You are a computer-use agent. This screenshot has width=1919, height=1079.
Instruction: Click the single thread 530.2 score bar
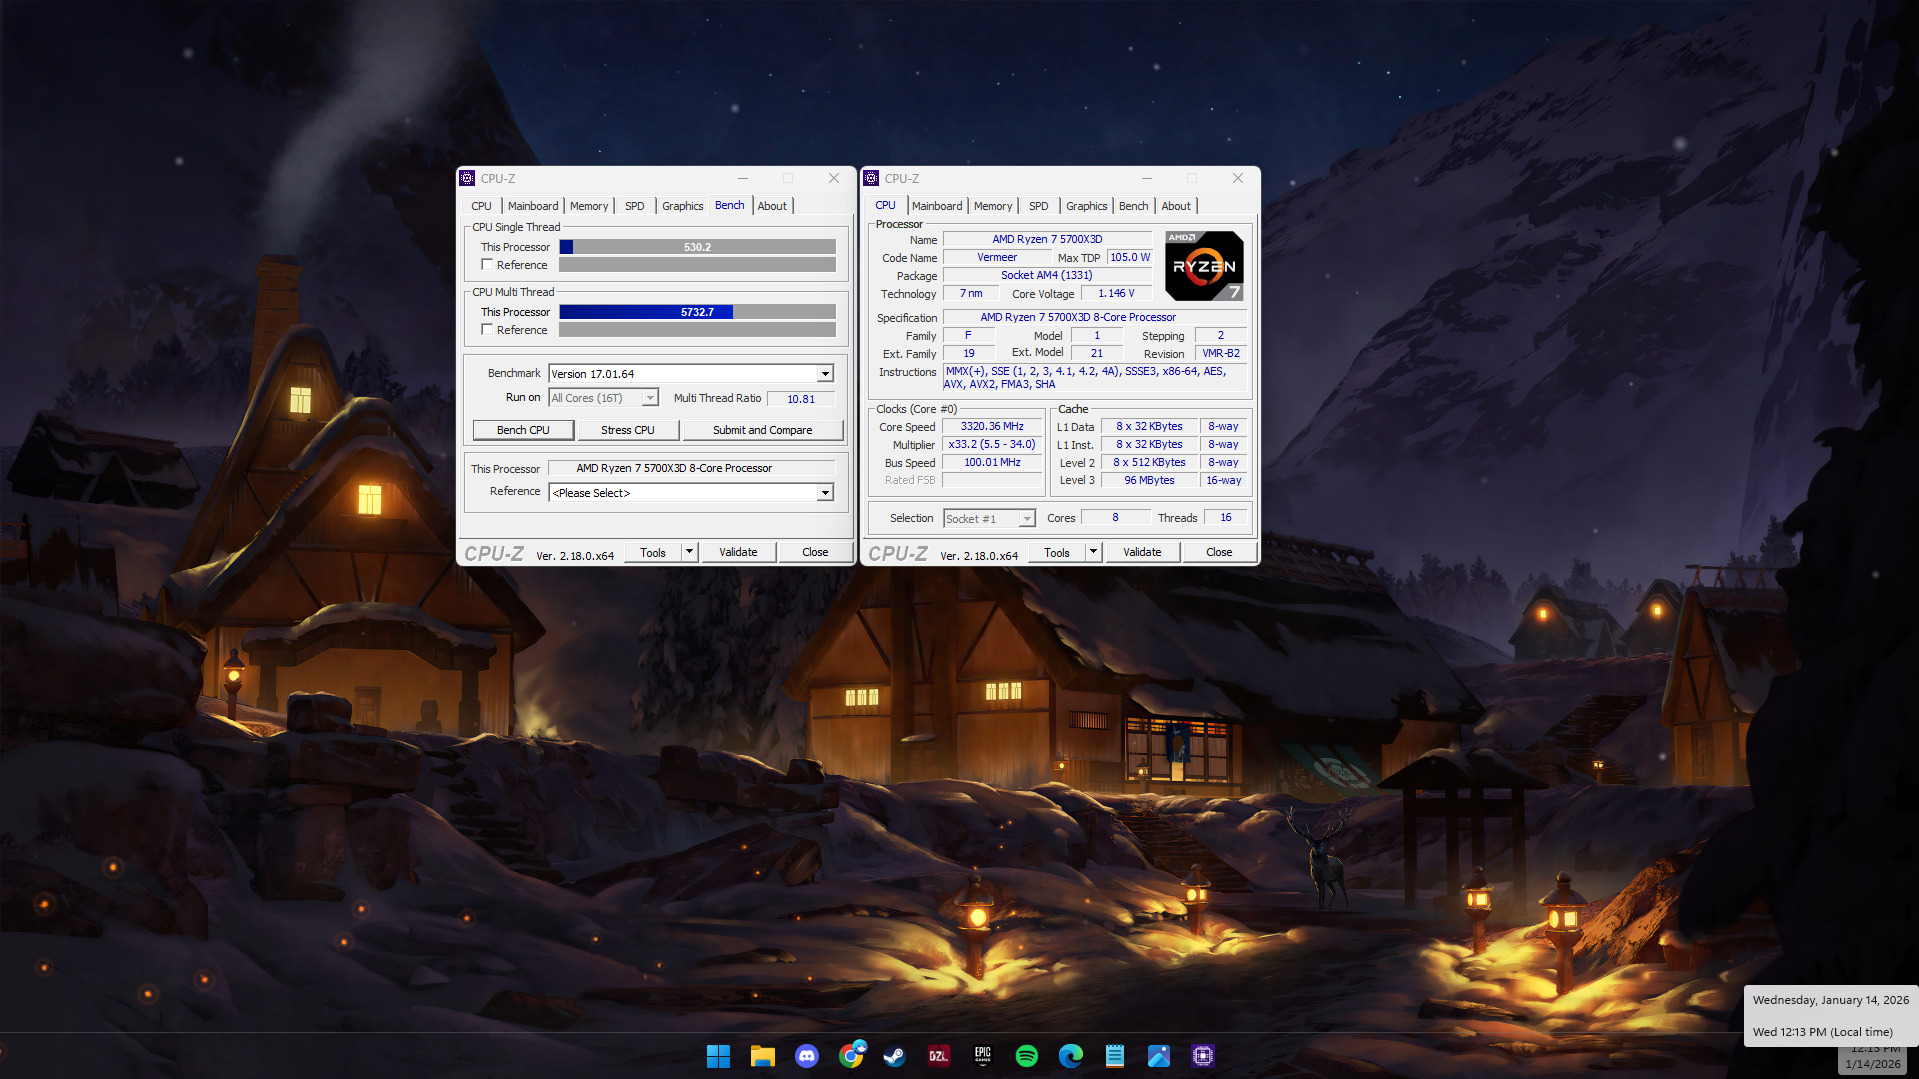[x=697, y=247]
